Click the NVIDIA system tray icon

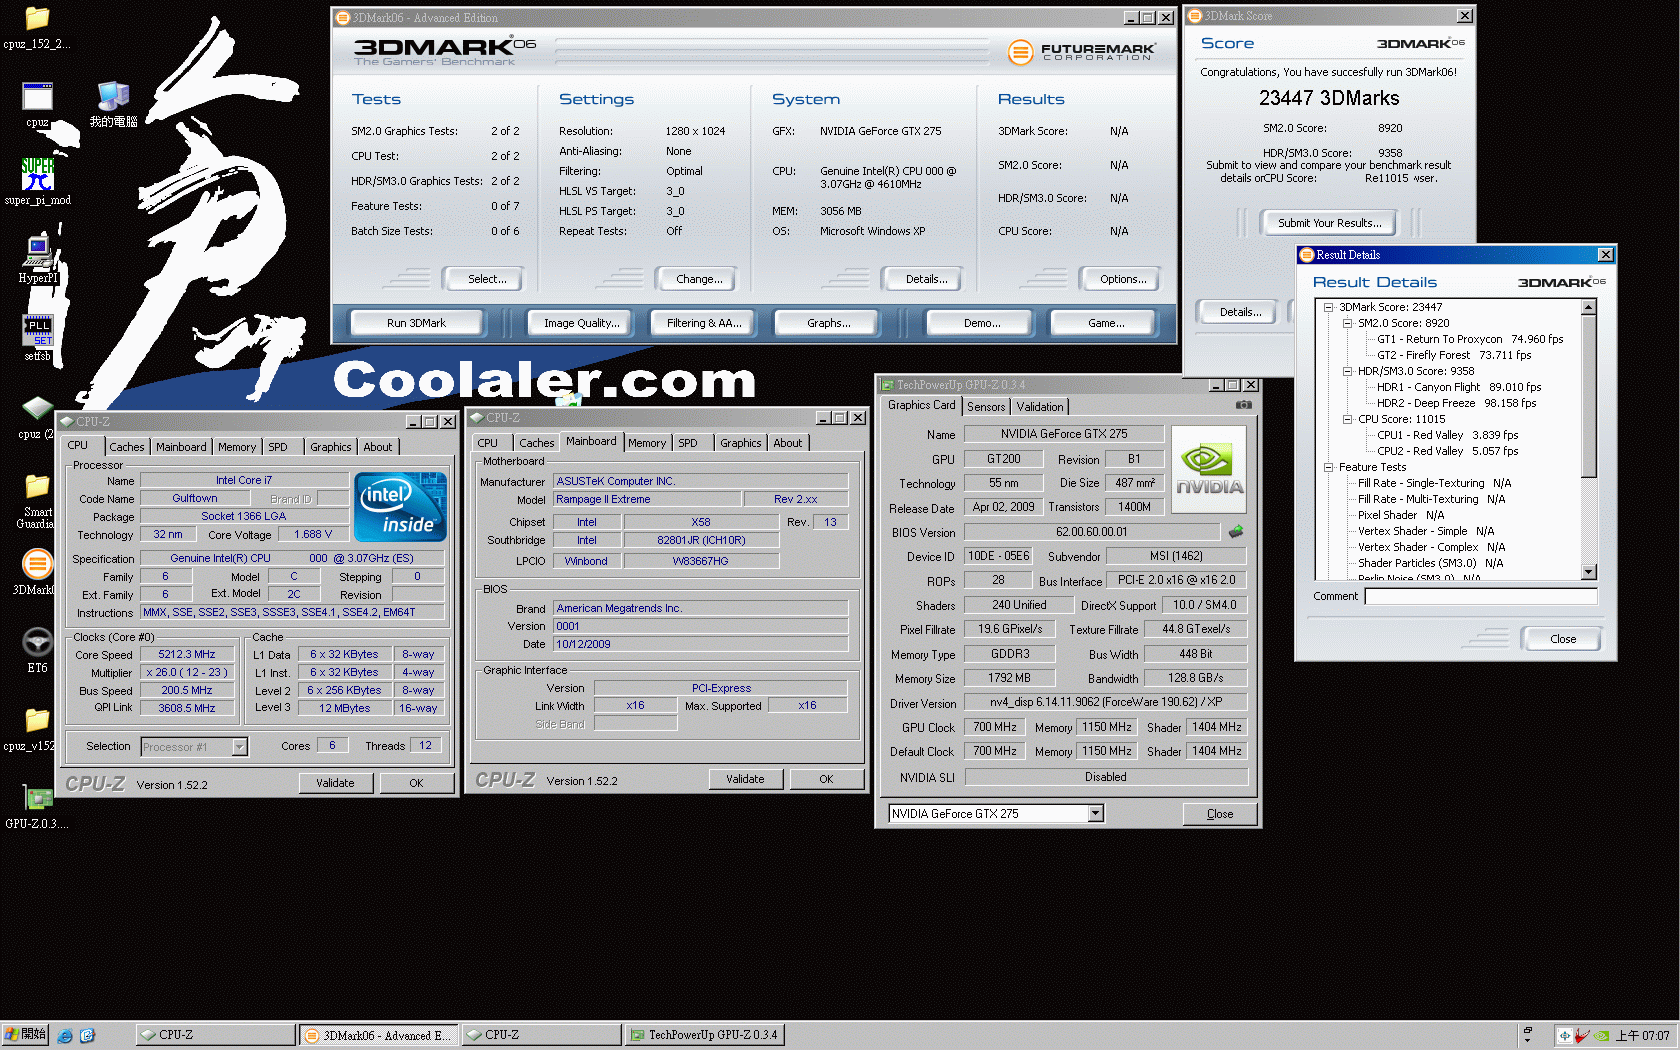(1601, 1036)
